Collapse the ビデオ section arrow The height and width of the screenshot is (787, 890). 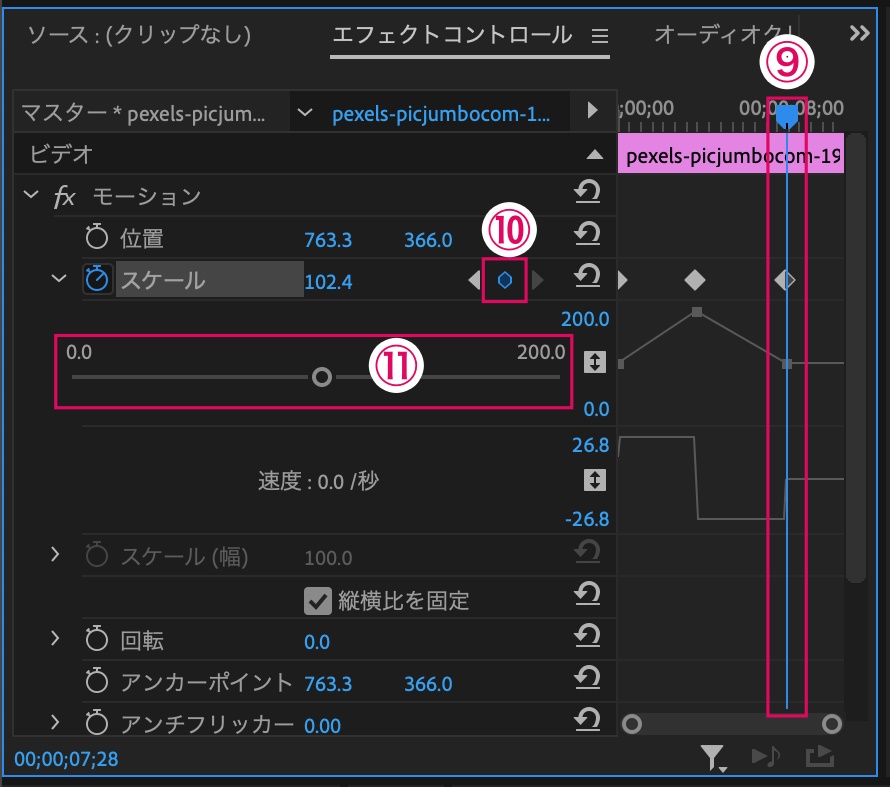pos(594,154)
